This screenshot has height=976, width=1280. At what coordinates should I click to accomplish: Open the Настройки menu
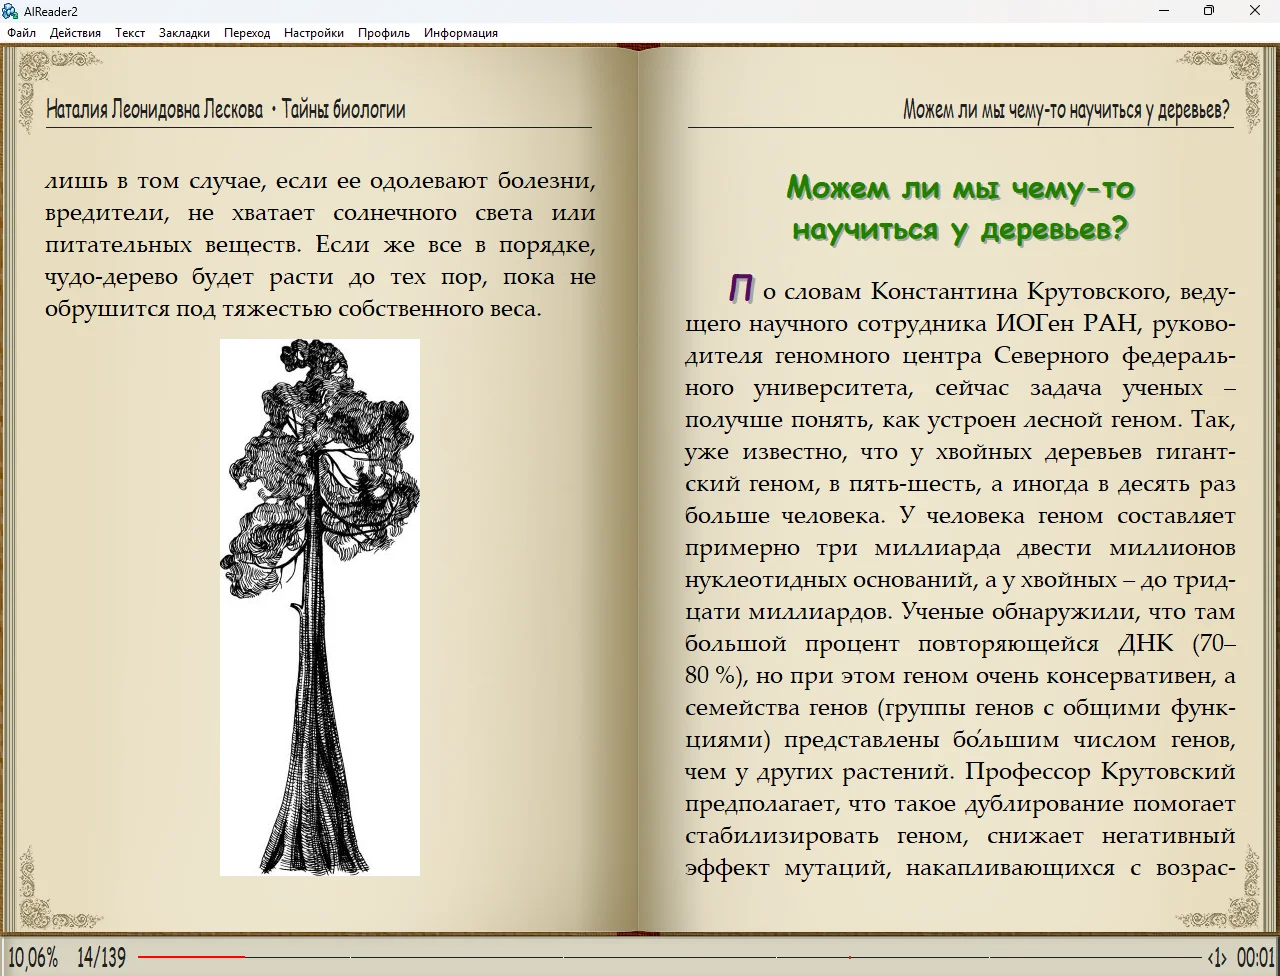point(313,33)
